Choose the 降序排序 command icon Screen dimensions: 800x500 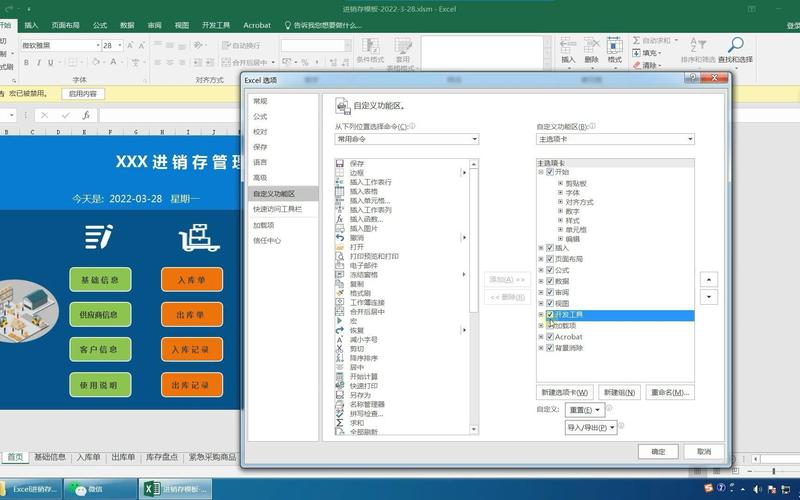click(339, 358)
